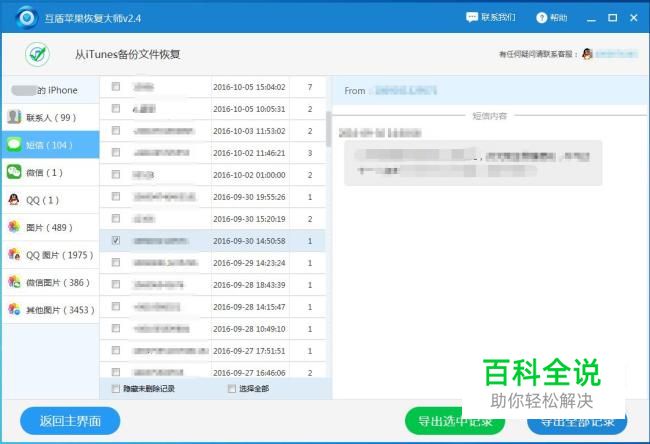Select the QQ penguin icon in the sidebar
The height and width of the screenshot is (444, 650).
pyautogui.click(x=14, y=200)
